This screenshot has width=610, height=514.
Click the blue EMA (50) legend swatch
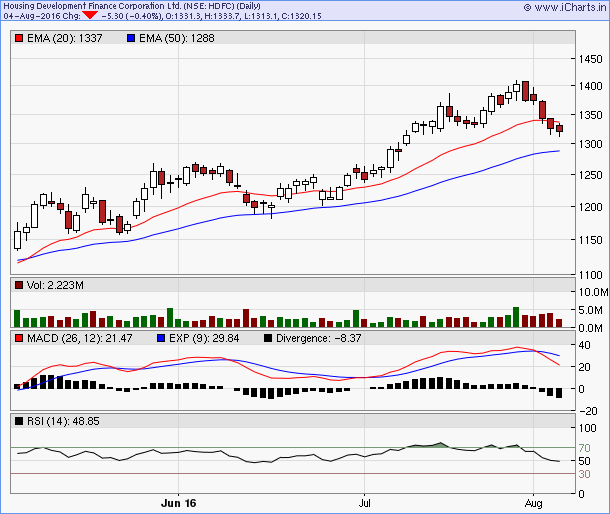click(131, 38)
